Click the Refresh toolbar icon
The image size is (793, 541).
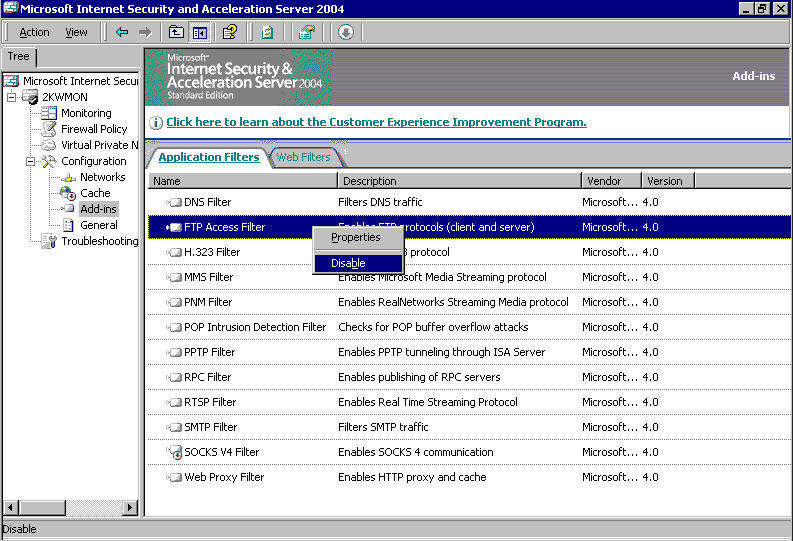267,32
